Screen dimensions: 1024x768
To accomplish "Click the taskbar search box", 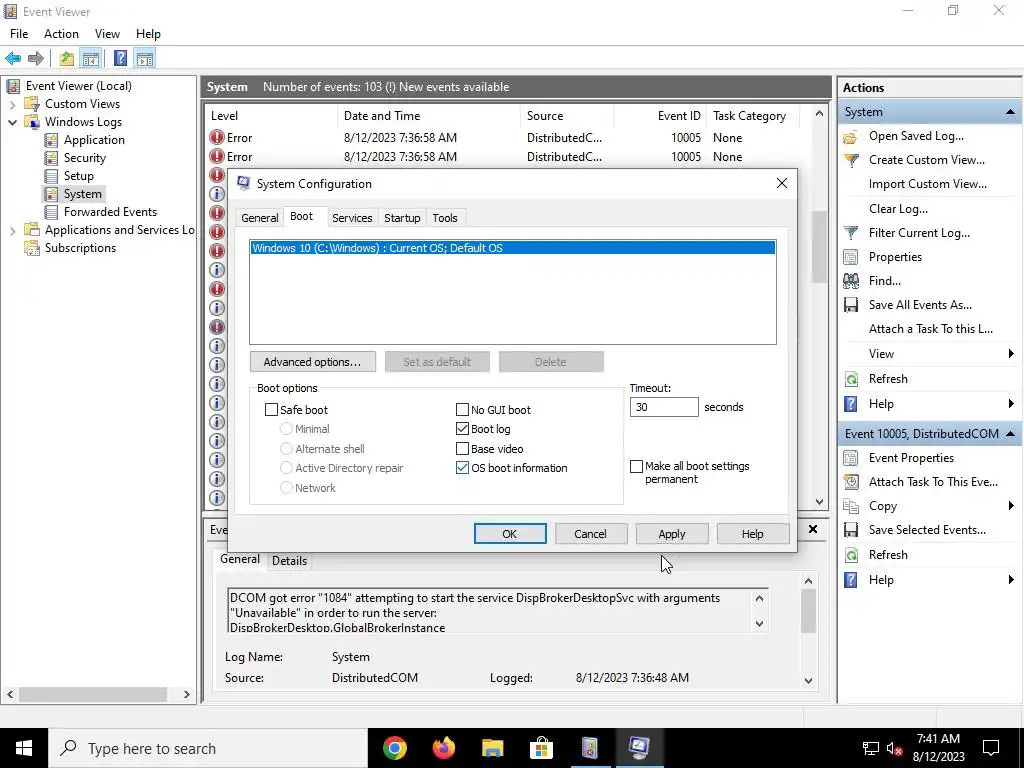I will pos(208,748).
